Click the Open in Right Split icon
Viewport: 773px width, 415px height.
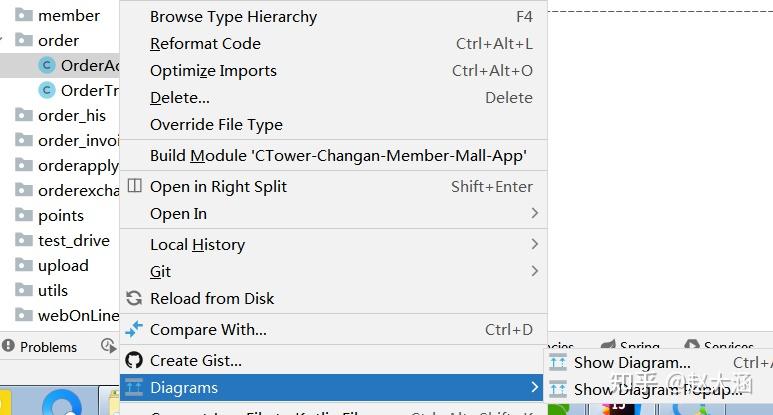(x=134, y=186)
